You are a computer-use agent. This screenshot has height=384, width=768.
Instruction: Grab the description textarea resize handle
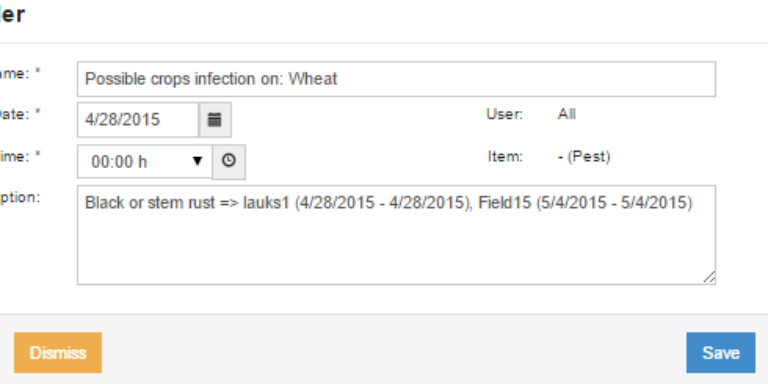[709, 278]
